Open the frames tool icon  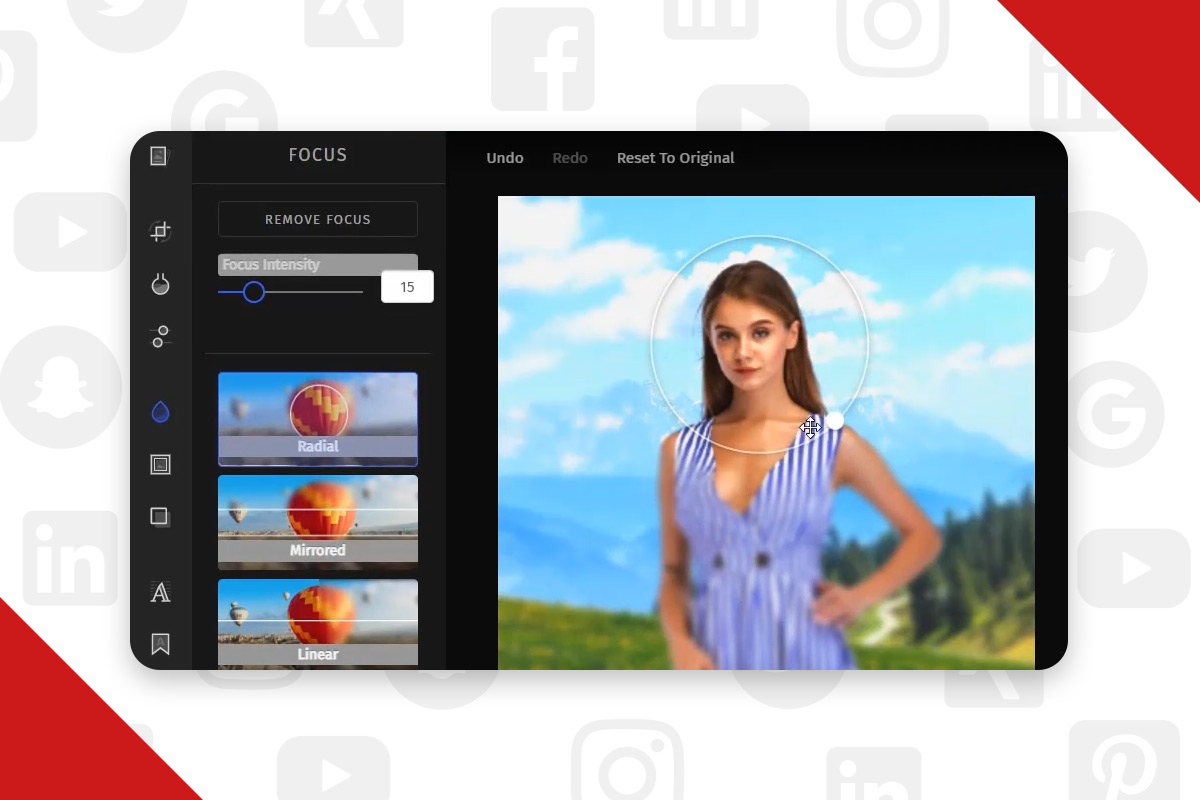click(x=160, y=464)
